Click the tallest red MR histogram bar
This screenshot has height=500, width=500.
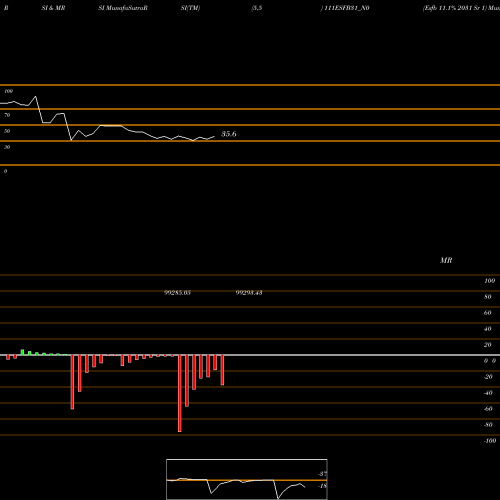pos(180,393)
